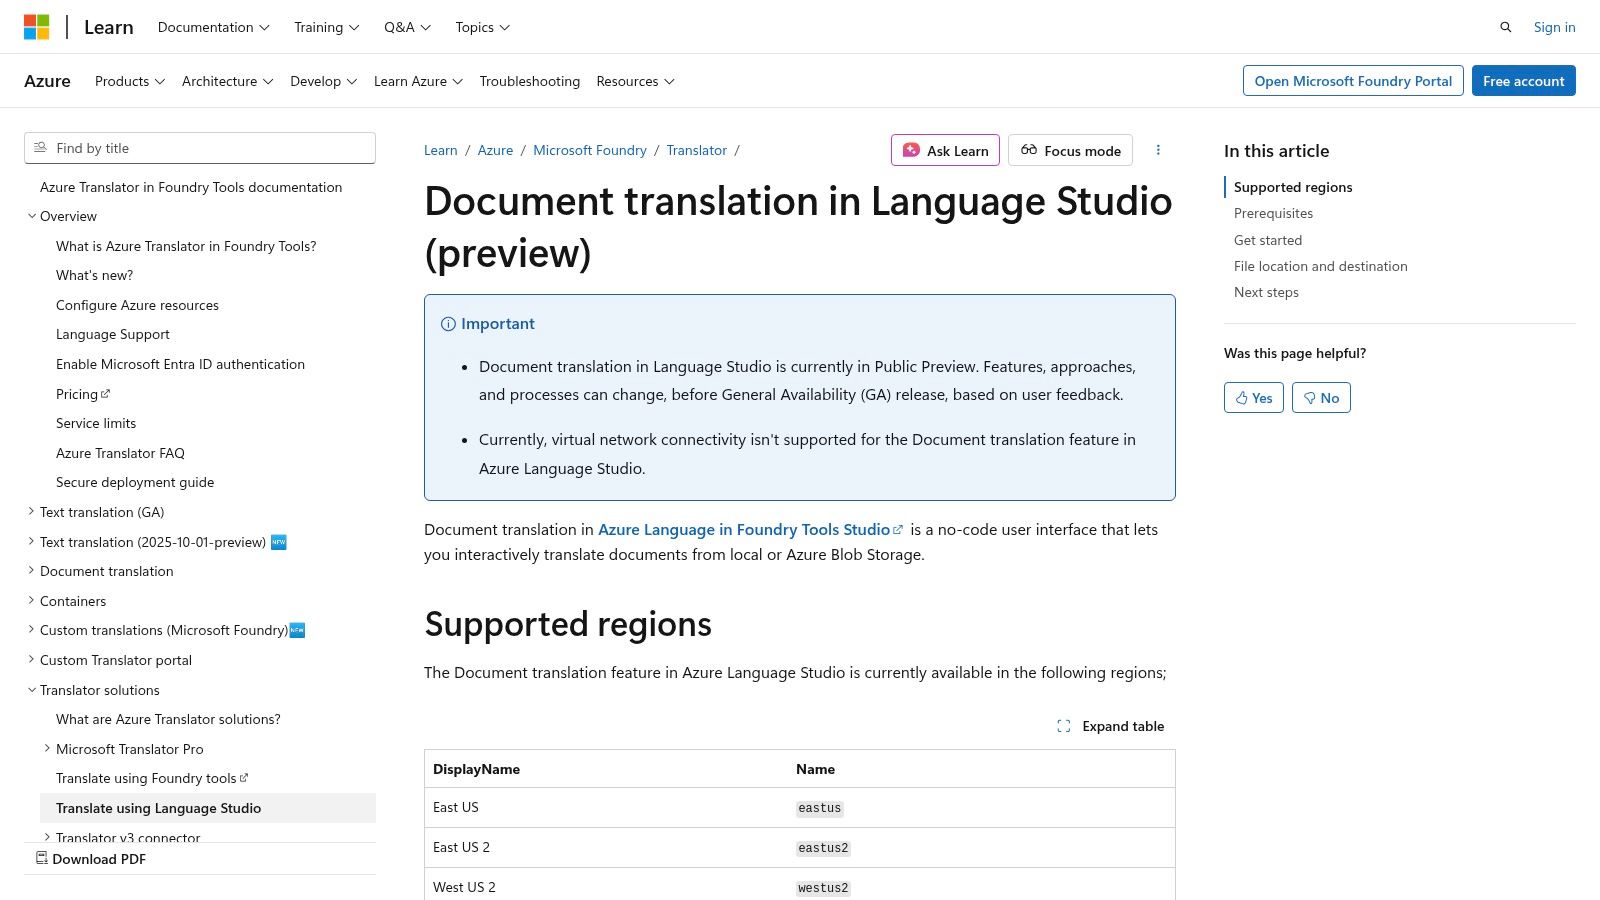Follow the Azure Language in Foundry Tools Studio link
Screen dimensions: 1600x900
pos(744,529)
